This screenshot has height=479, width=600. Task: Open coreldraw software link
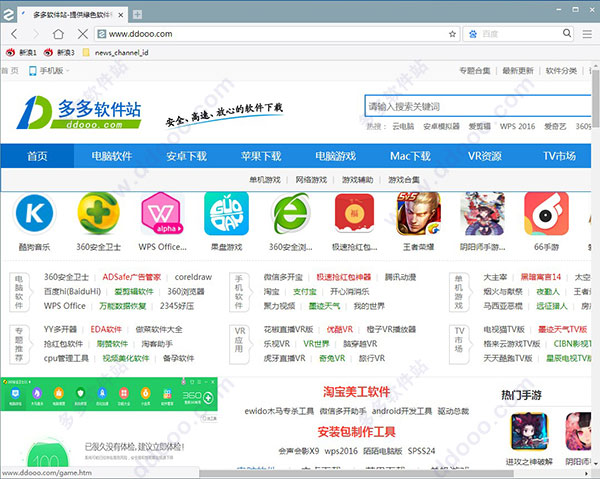(193, 277)
